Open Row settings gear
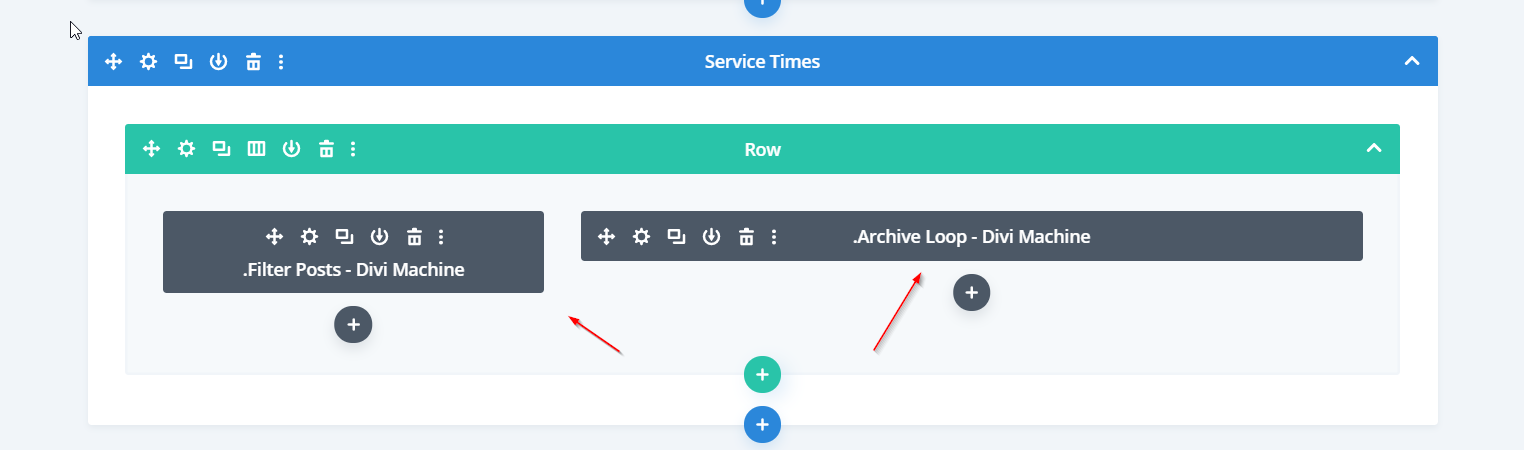Image resolution: width=1524 pixels, height=450 pixels. (x=186, y=149)
